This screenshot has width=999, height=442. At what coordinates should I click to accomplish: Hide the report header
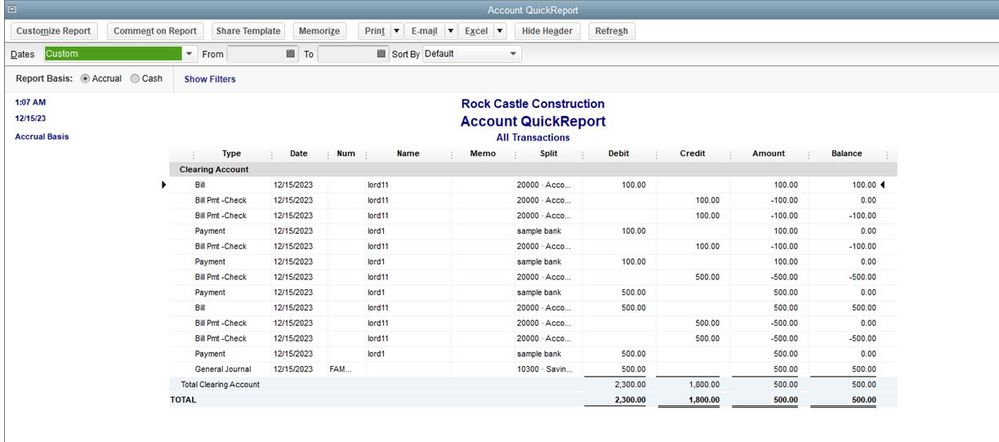[547, 31]
